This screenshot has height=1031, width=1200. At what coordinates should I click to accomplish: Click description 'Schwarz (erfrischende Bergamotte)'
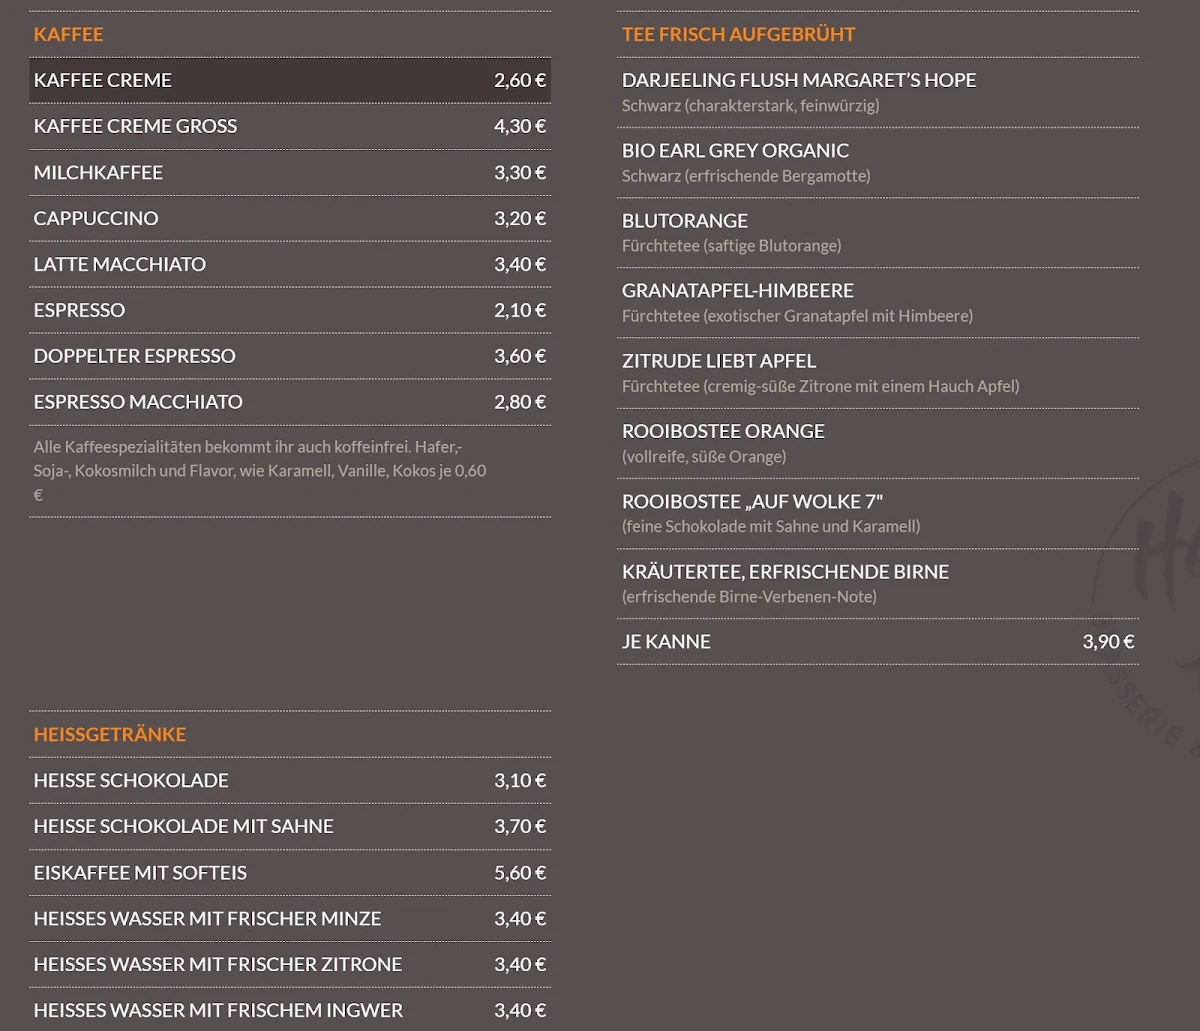click(746, 176)
